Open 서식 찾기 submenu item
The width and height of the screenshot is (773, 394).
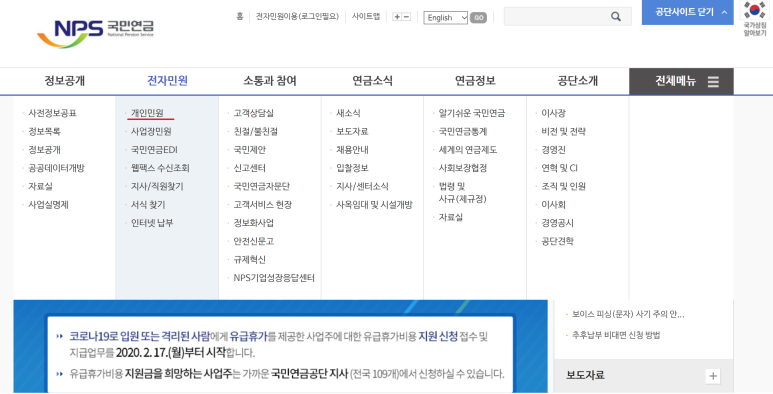(148, 205)
